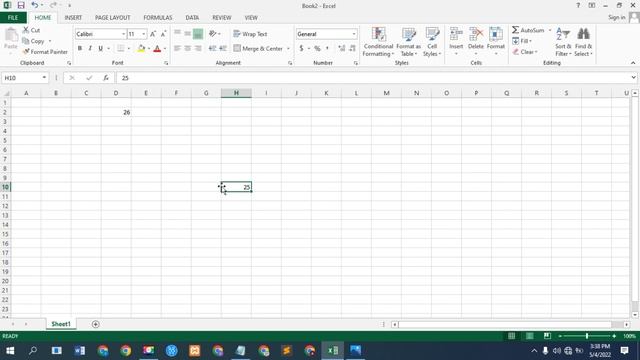Click the Borders icon

[120, 49]
